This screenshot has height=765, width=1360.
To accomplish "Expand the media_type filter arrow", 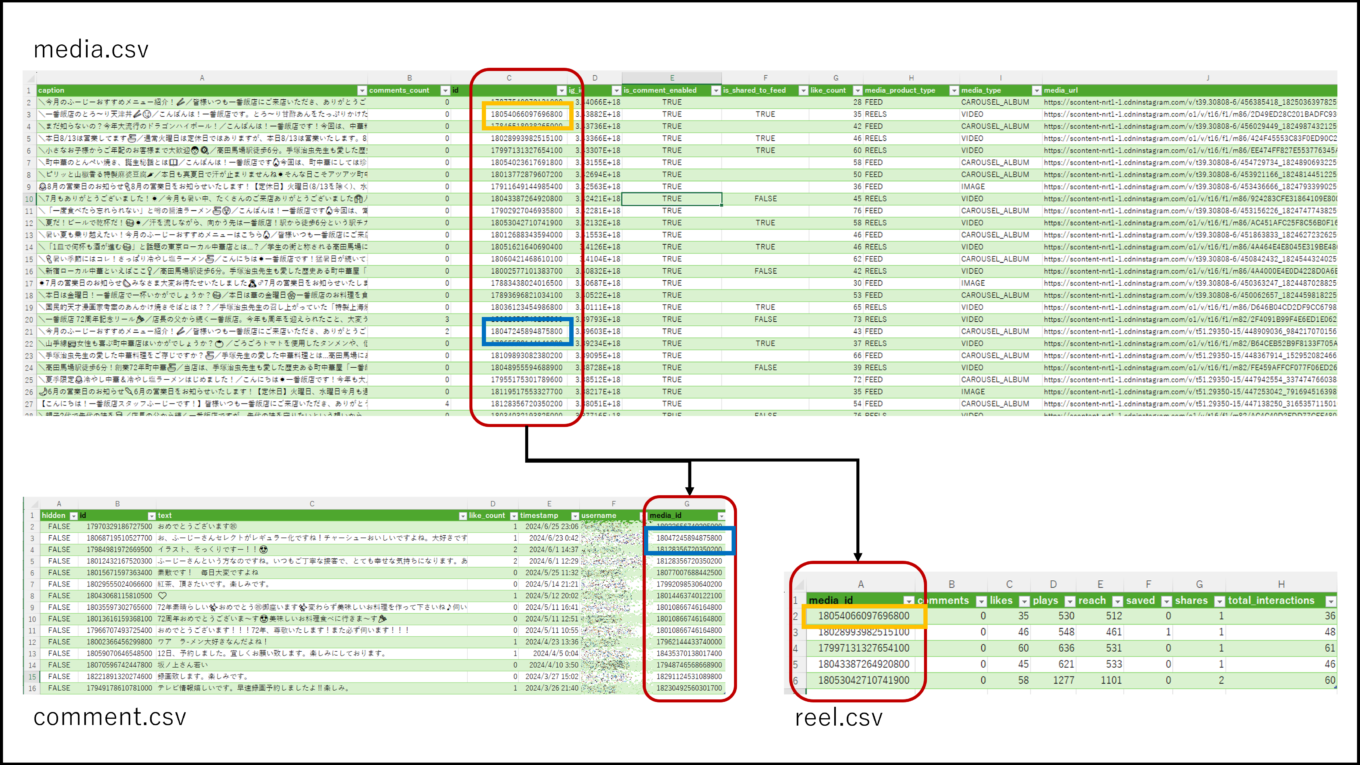I will tap(1036, 91).
